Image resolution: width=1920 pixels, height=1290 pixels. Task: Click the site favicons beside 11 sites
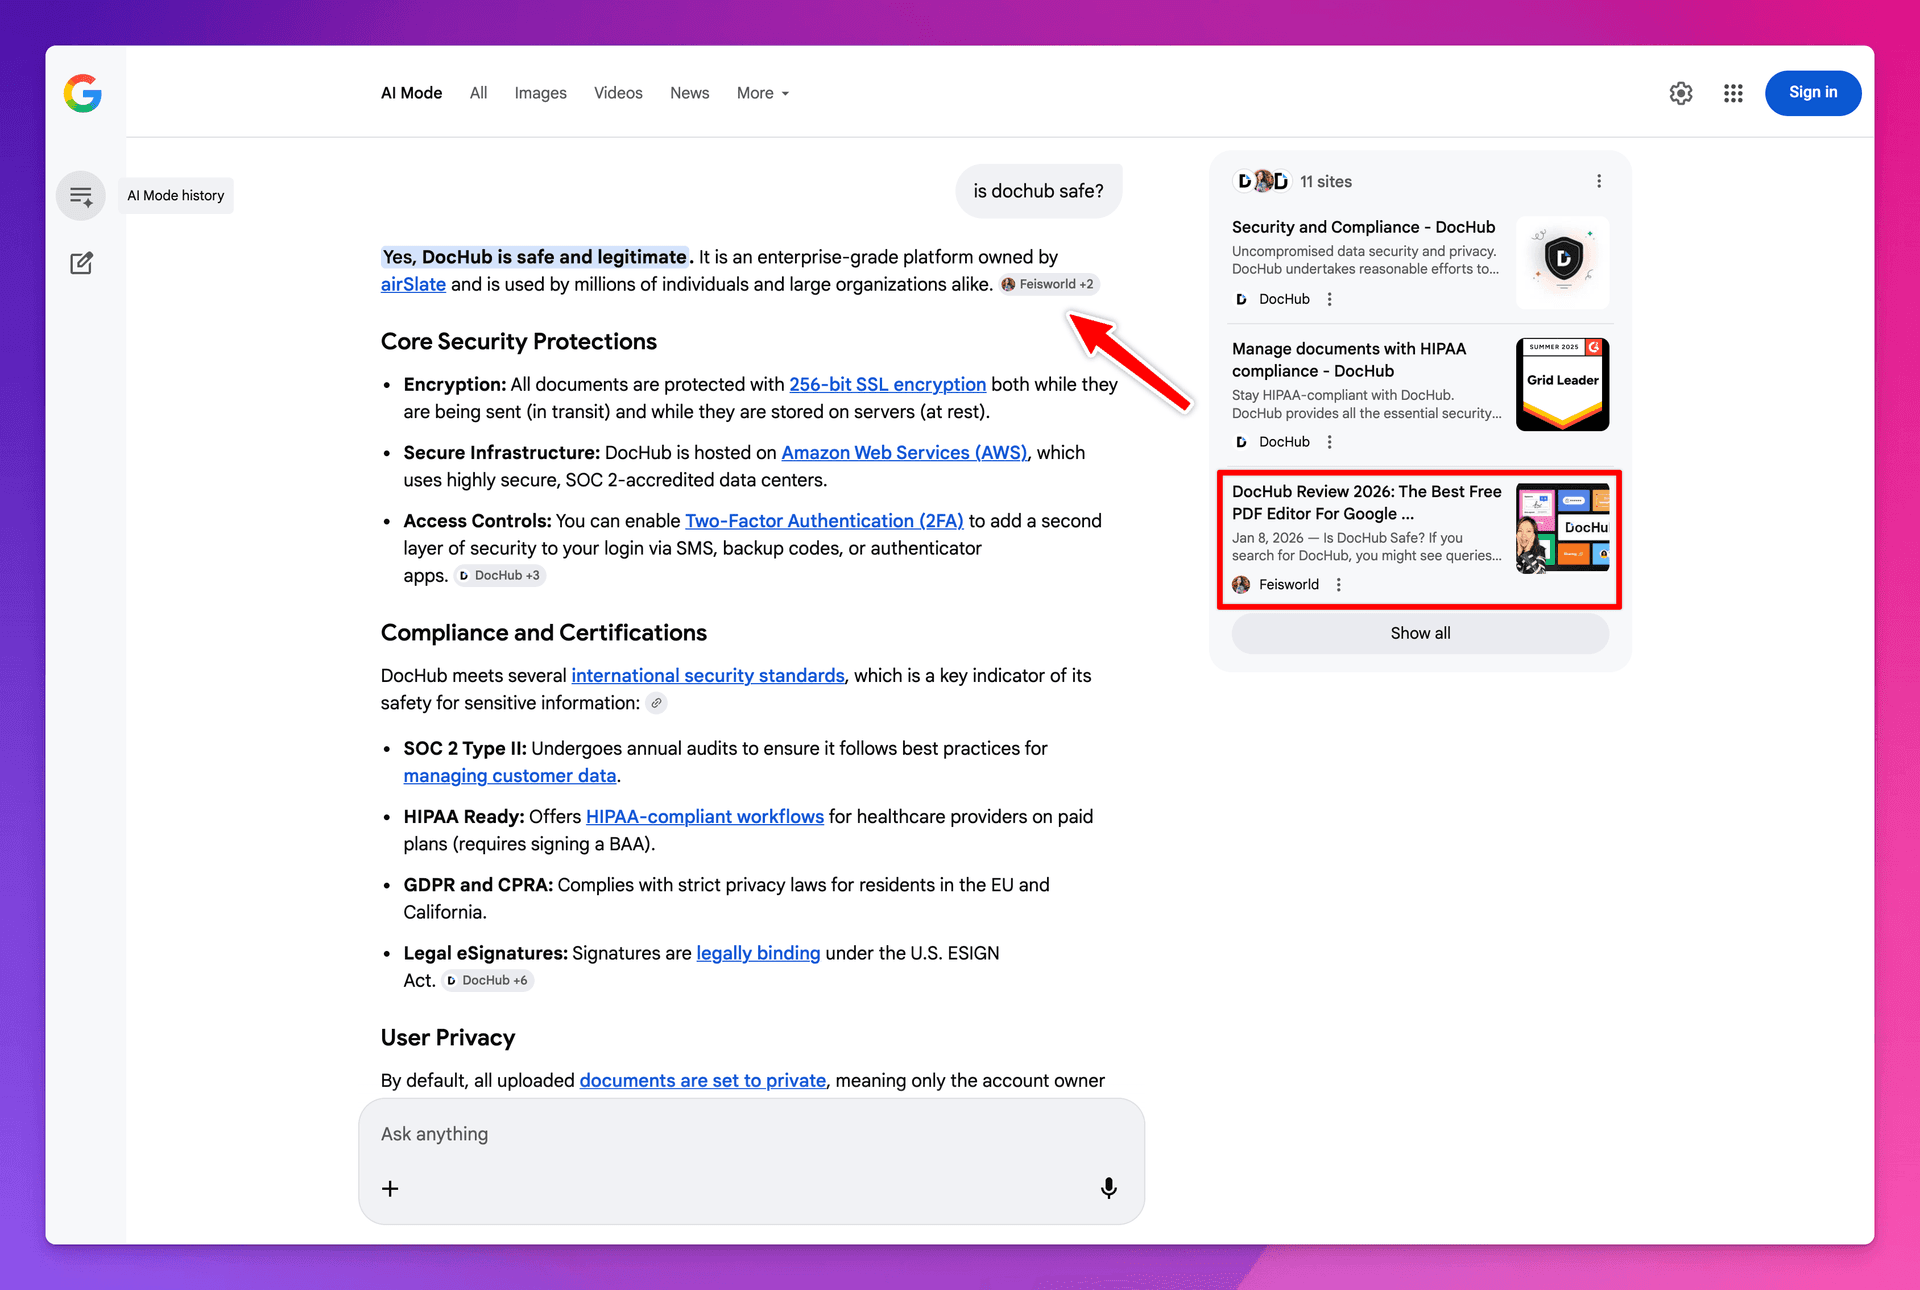tap(1263, 181)
